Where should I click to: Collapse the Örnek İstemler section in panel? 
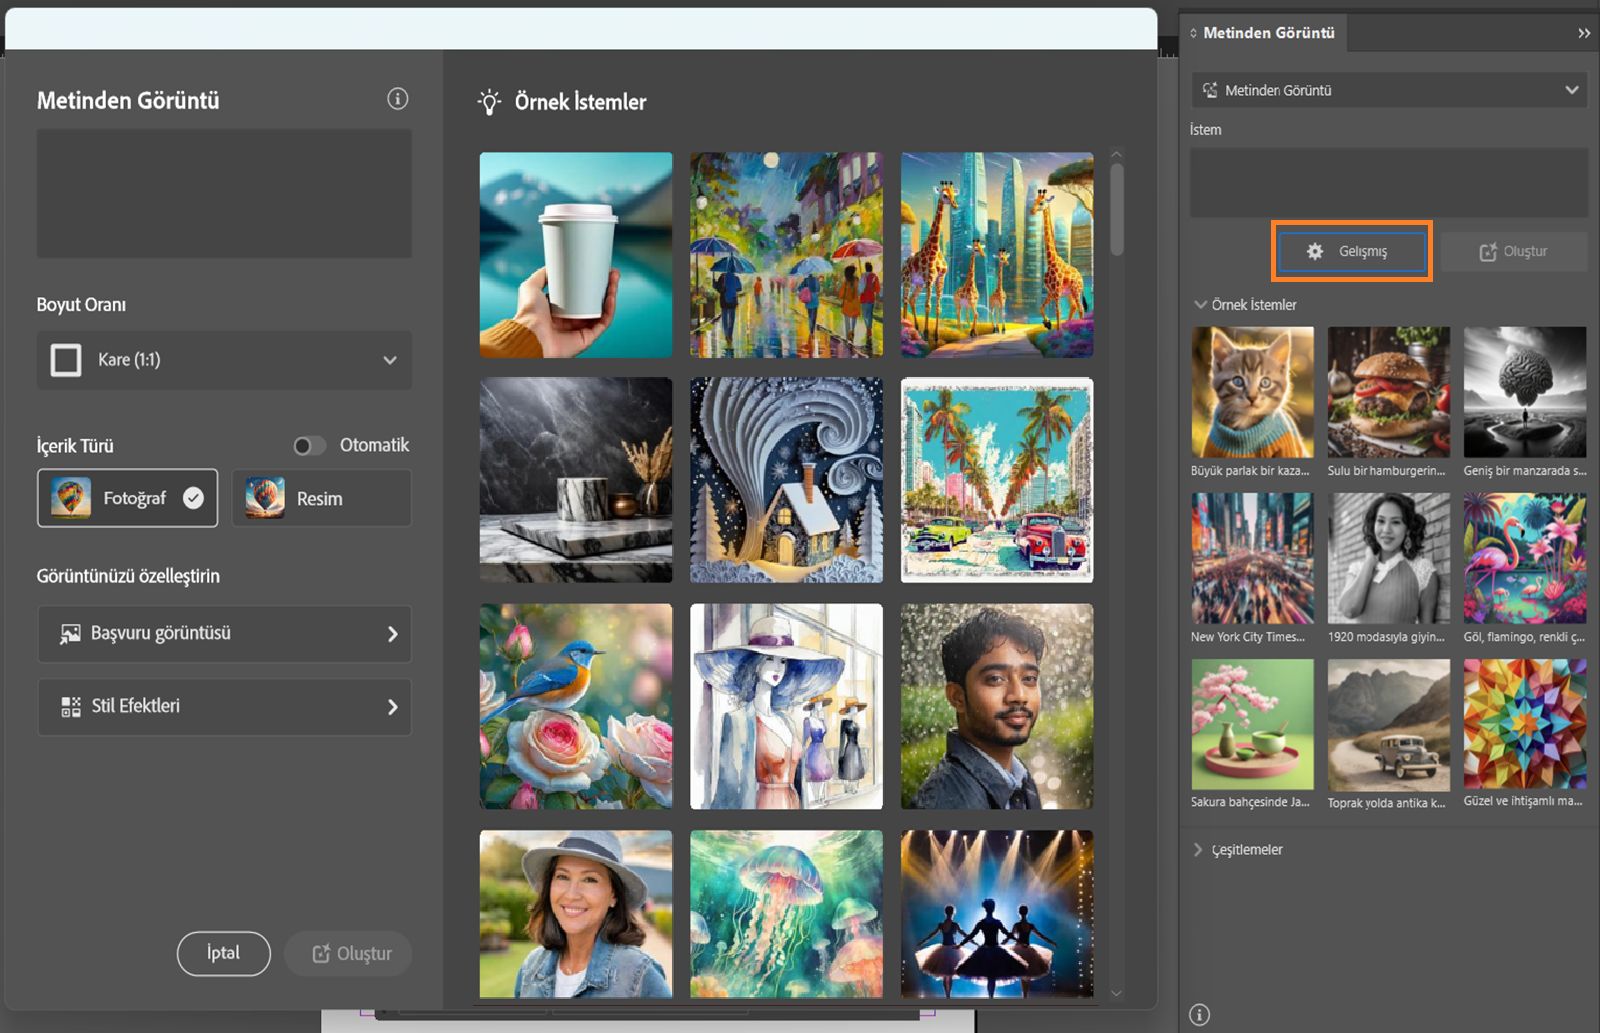point(1200,305)
